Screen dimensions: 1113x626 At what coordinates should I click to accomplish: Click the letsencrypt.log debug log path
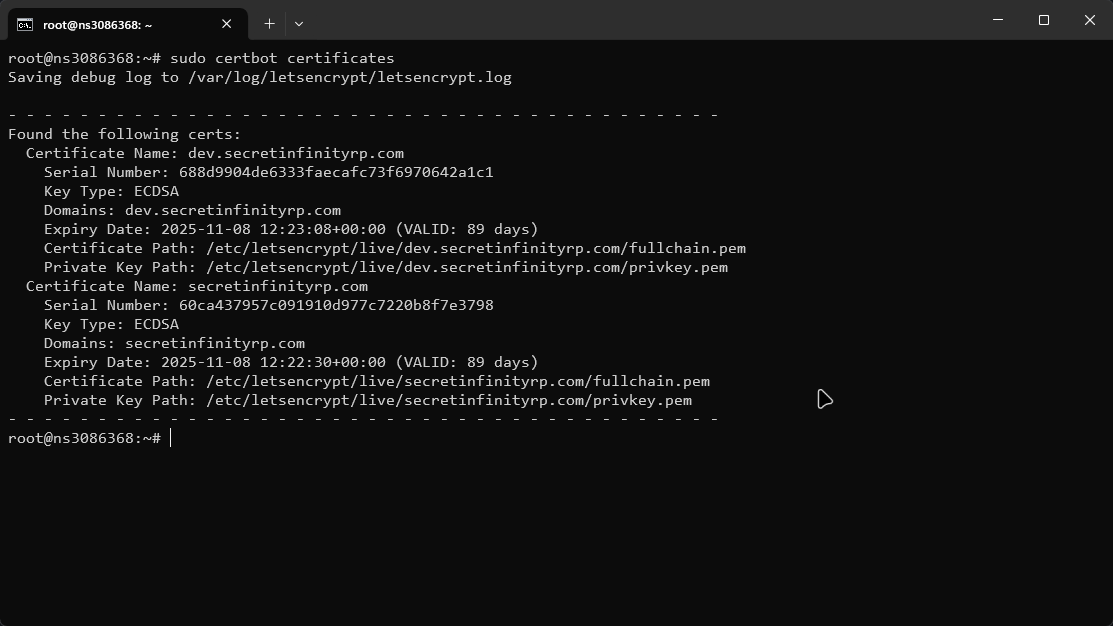pyautogui.click(x=349, y=77)
